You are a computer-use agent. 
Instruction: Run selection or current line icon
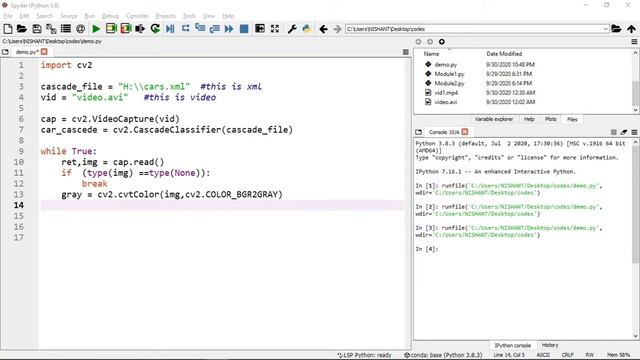pos(140,29)
